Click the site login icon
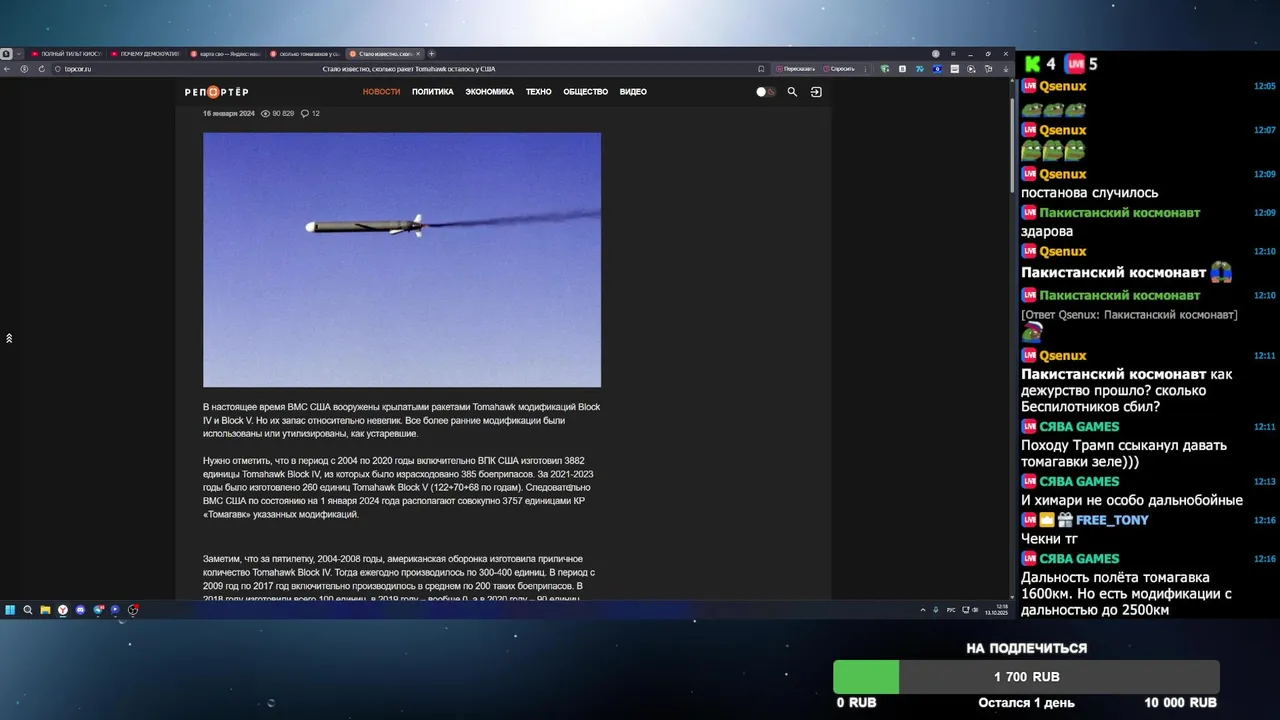This screenshot has height=720, width=1280. 816,92
